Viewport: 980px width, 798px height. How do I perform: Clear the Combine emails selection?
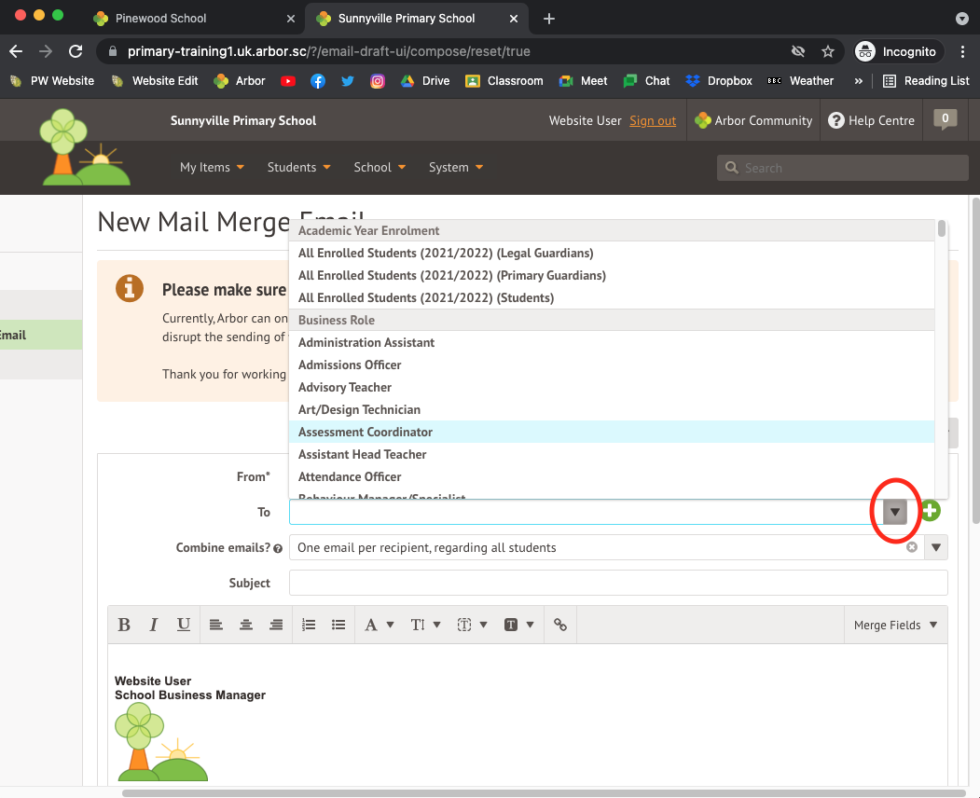[x=912, y=547]
